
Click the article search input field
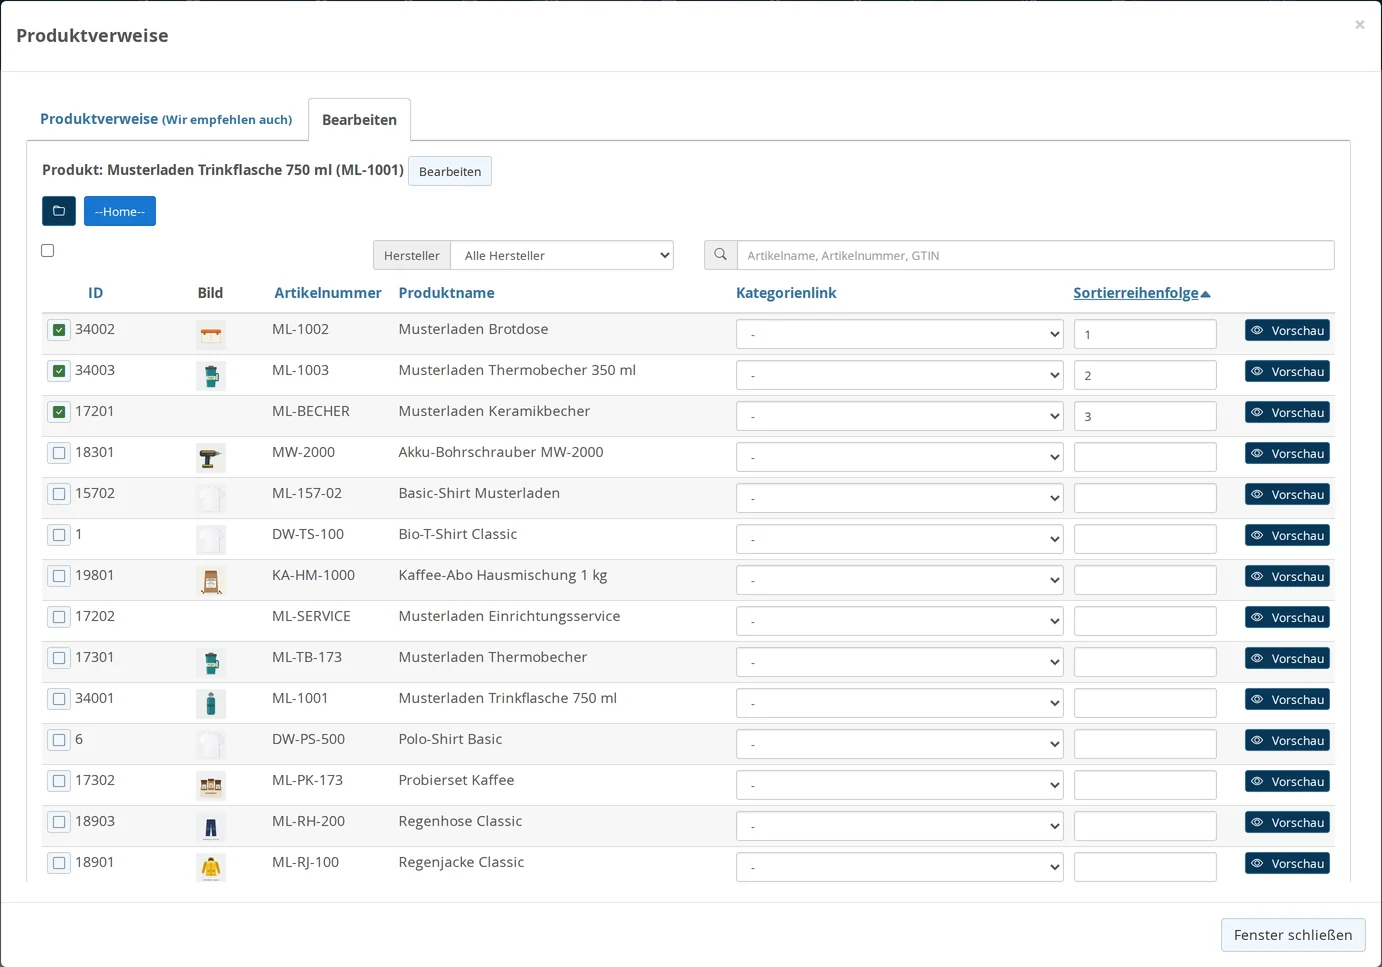tap(1035, 255)
